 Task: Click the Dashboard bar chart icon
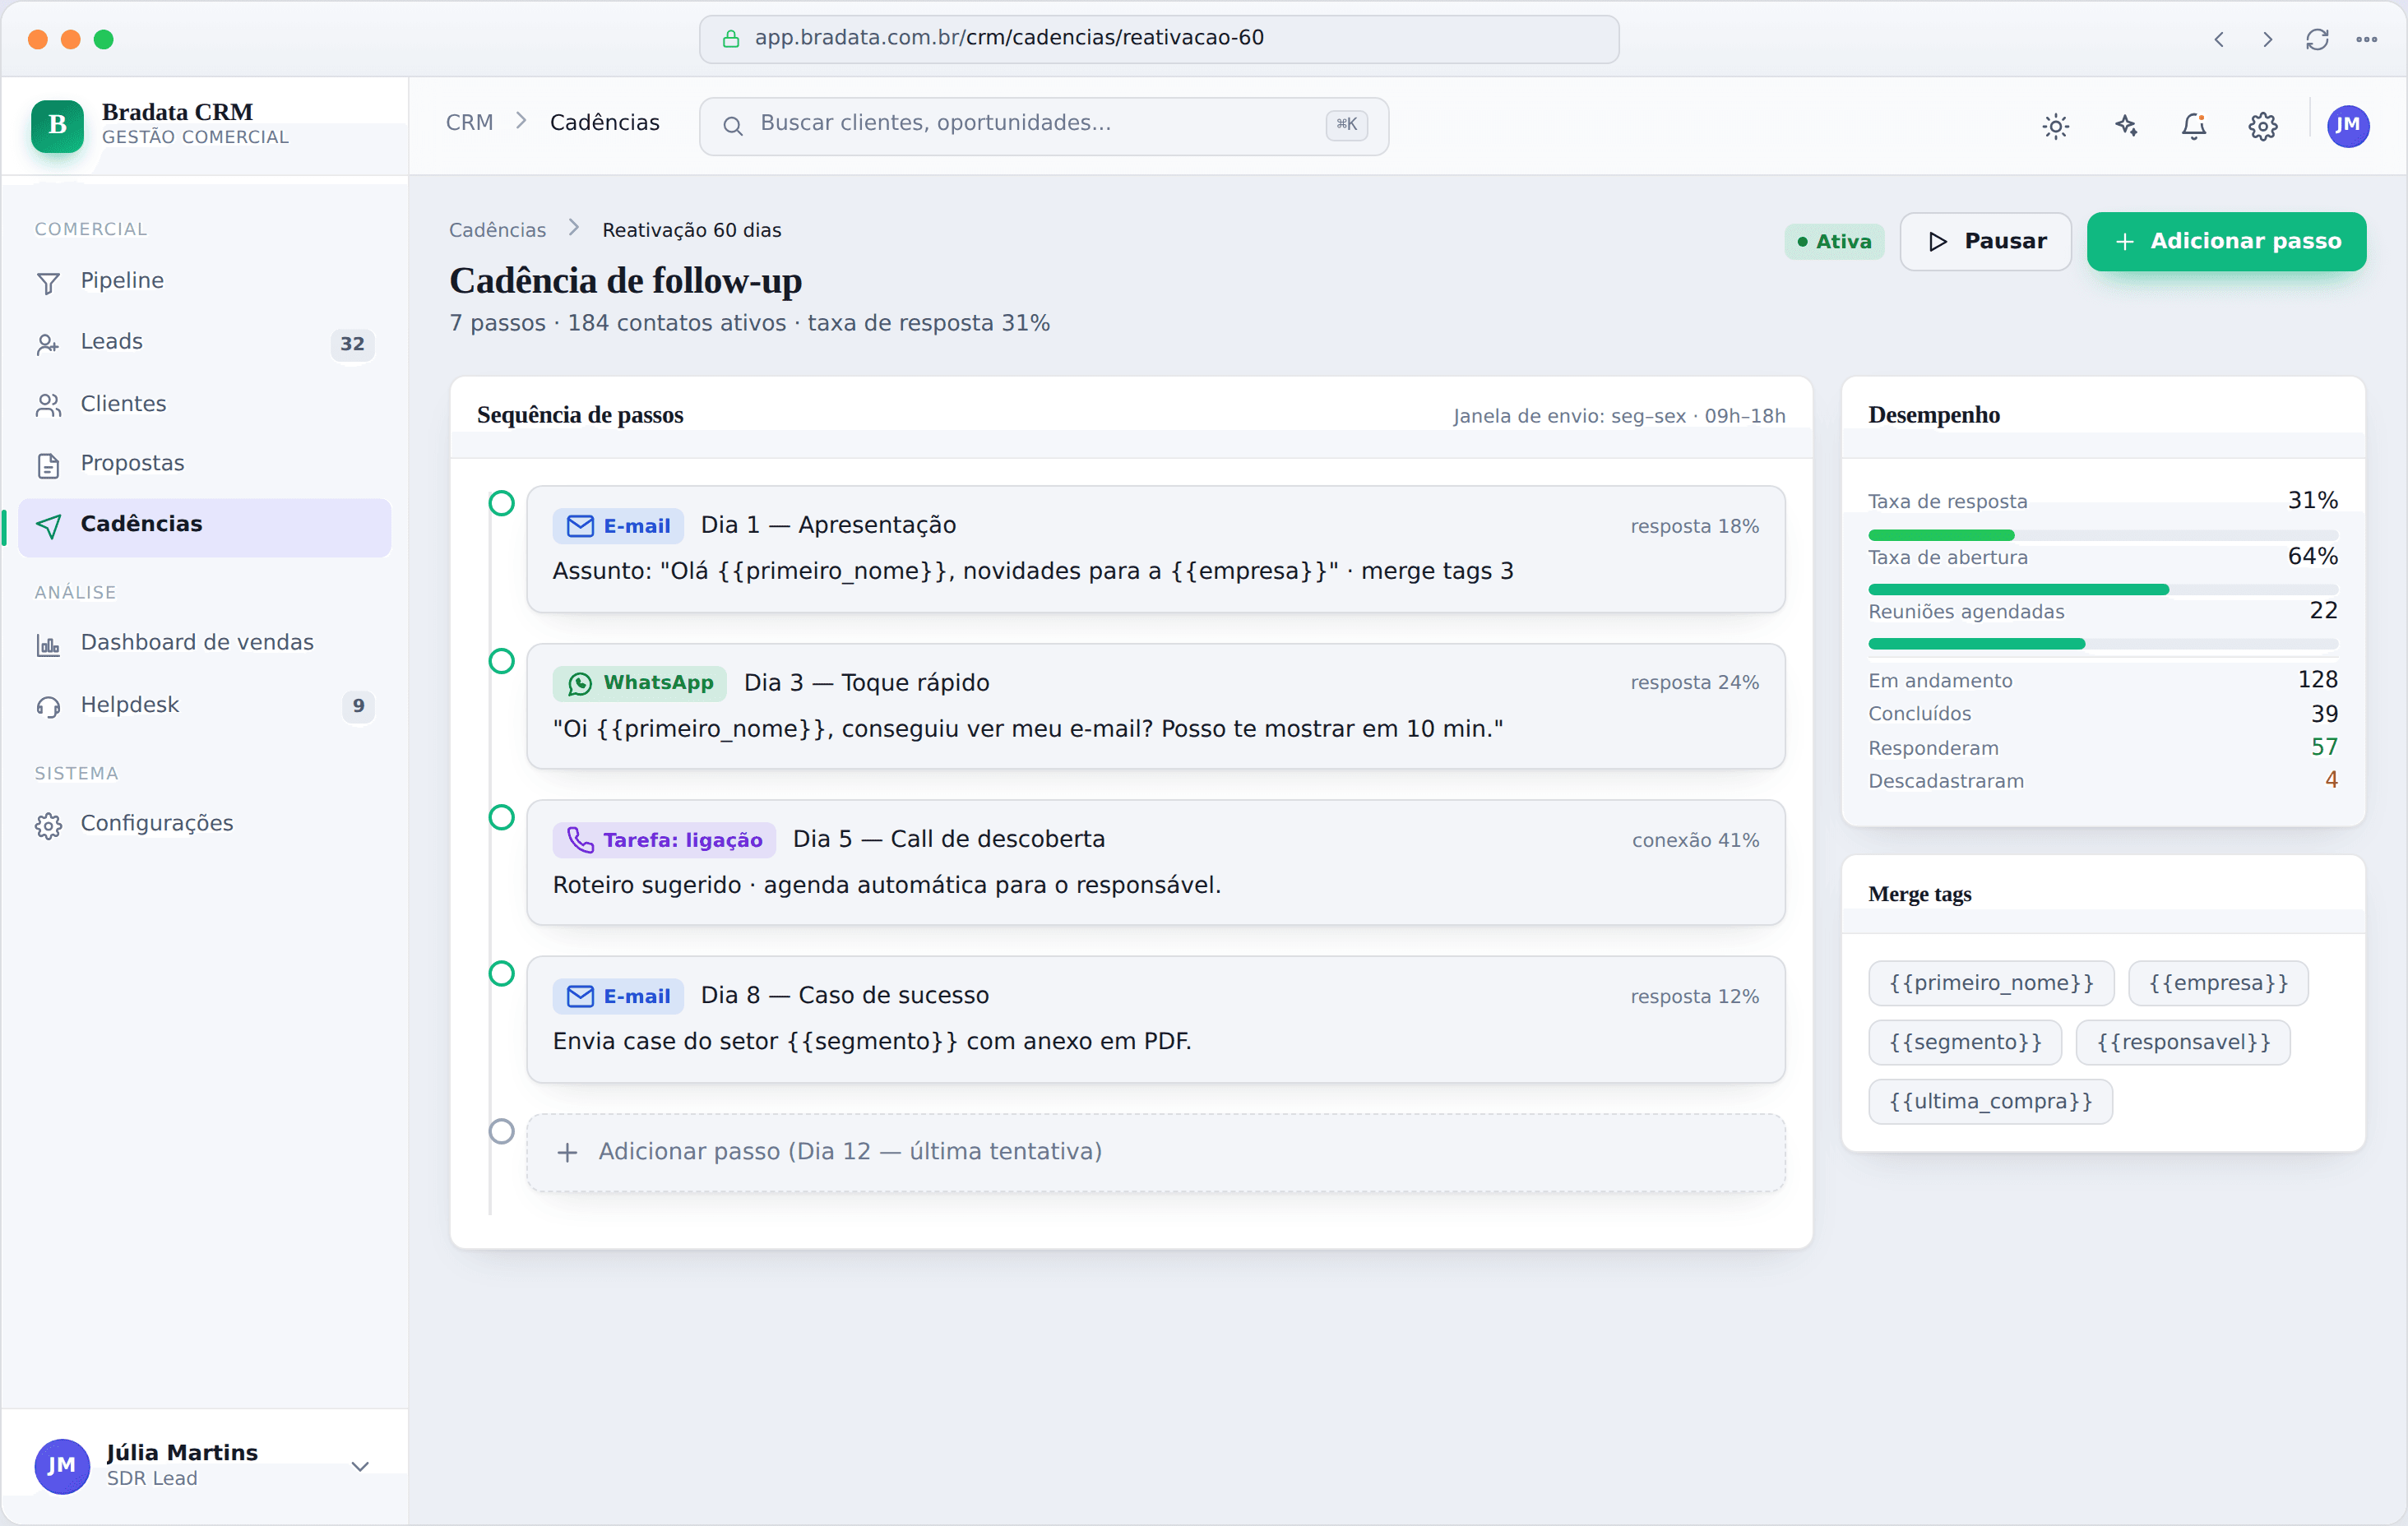[48, 645]
